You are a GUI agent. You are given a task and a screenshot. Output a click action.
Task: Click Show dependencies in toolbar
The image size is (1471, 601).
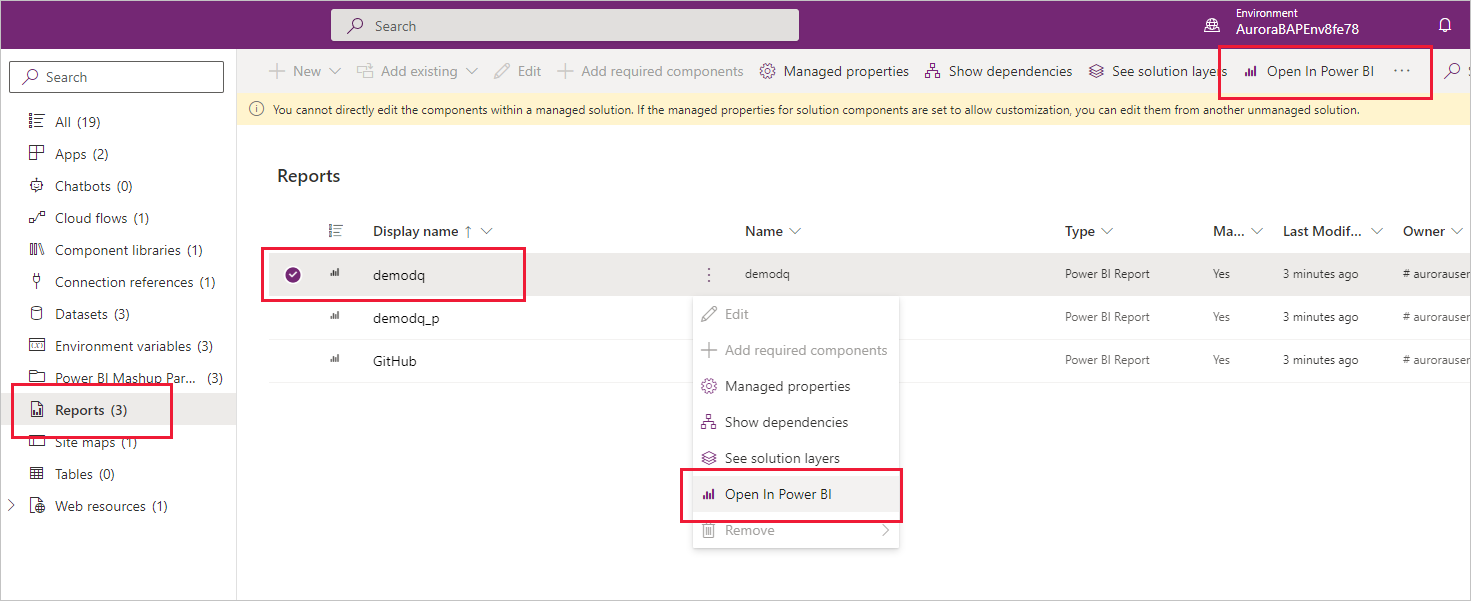pos(998,71)
